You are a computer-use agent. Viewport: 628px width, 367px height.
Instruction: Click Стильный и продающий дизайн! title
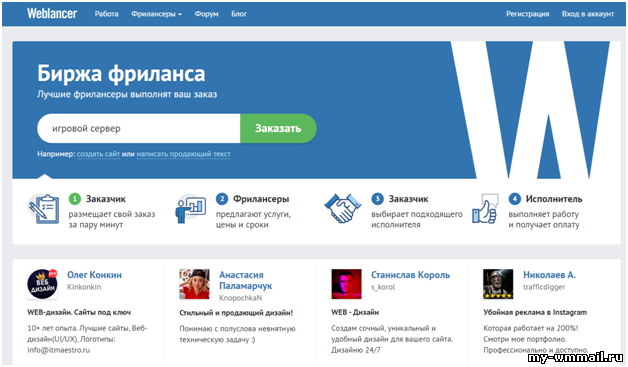pyautogui.click(x=236, y=313)
